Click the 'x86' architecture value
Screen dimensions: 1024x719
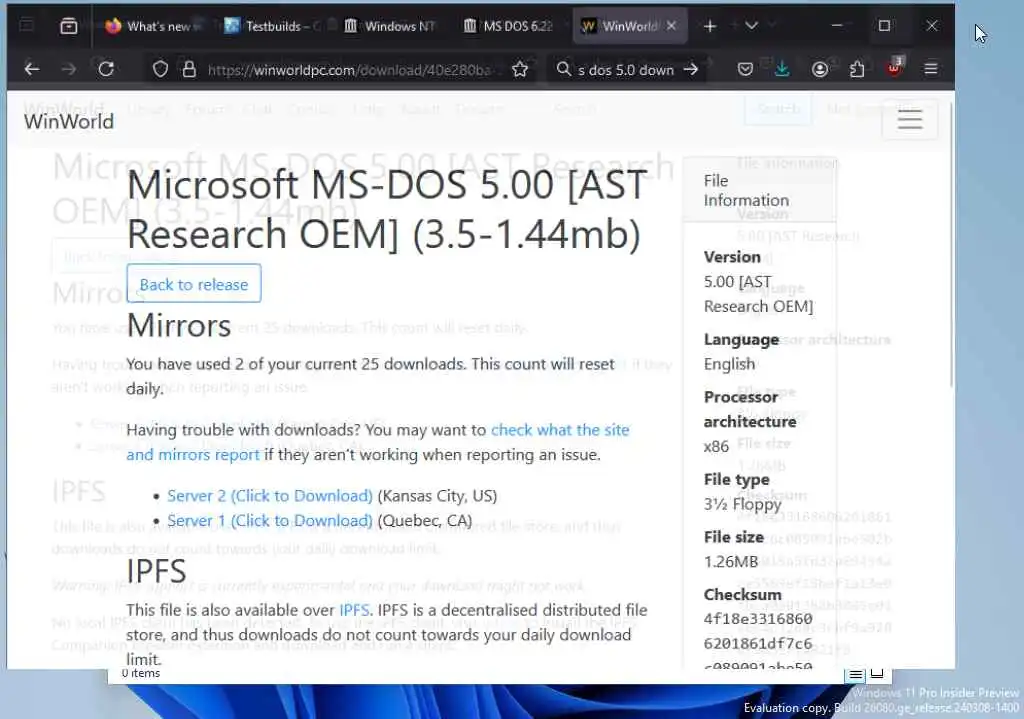[x=716, y=447]
